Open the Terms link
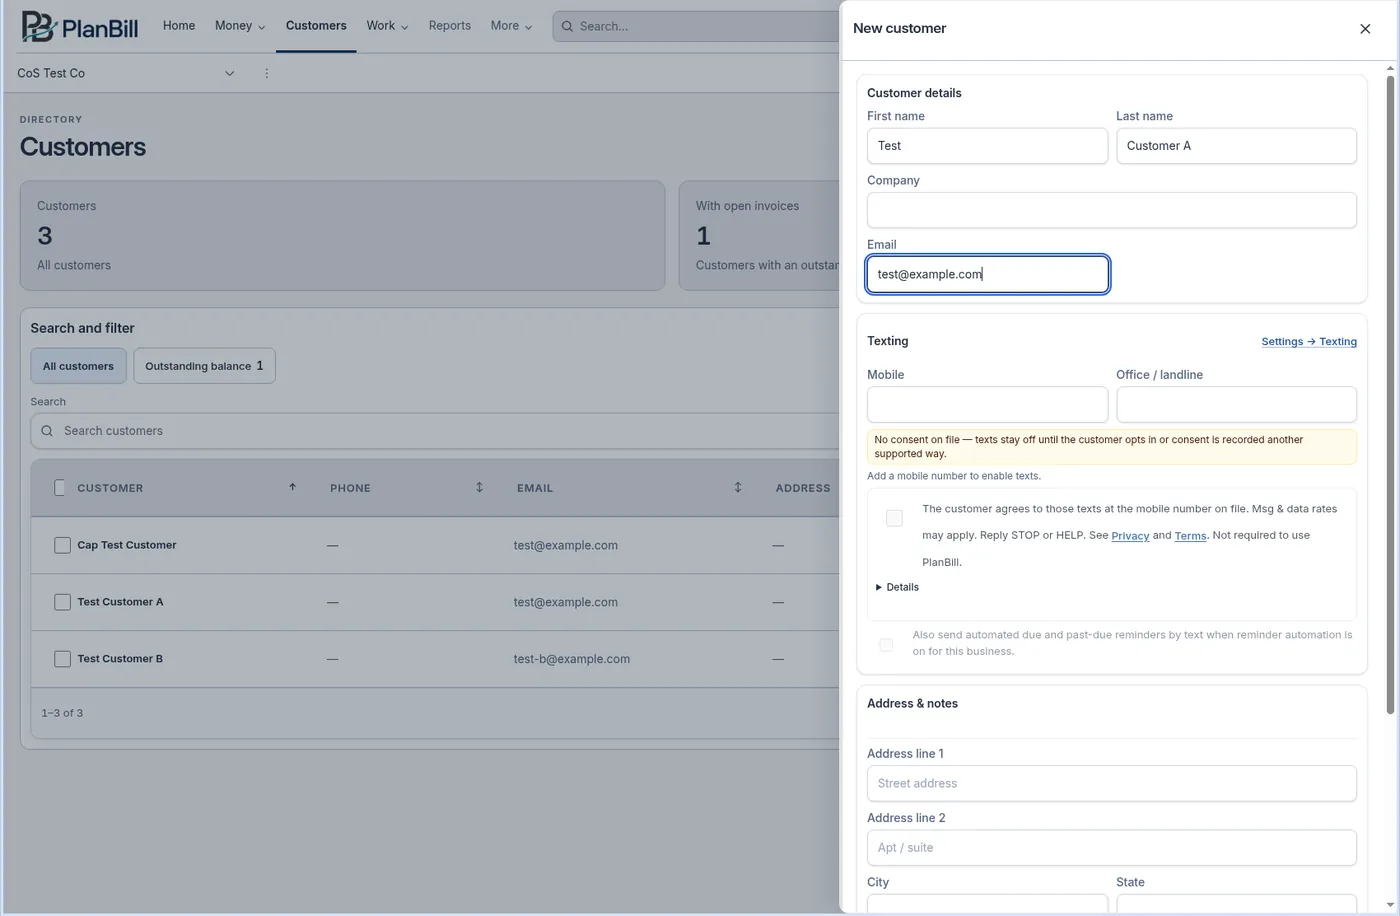The height and width of the screenshot is (916, 1400). tap(1190, 536)
